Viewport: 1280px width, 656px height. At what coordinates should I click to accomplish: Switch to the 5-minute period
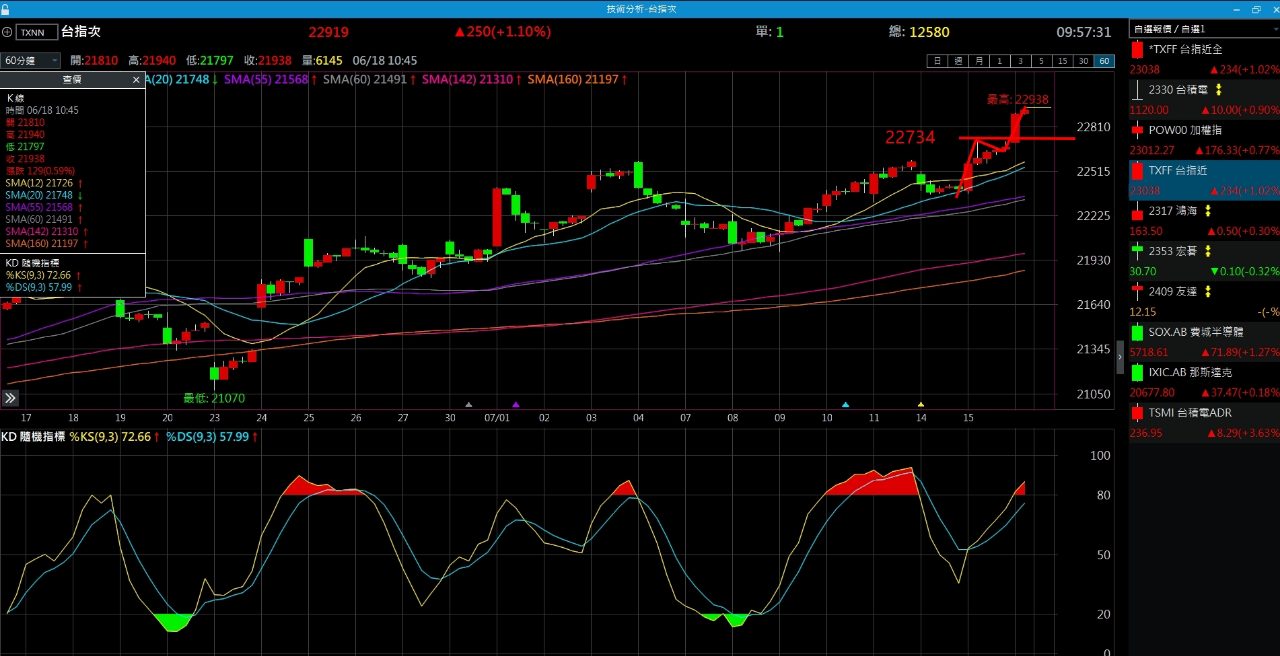coord(1041,61)
